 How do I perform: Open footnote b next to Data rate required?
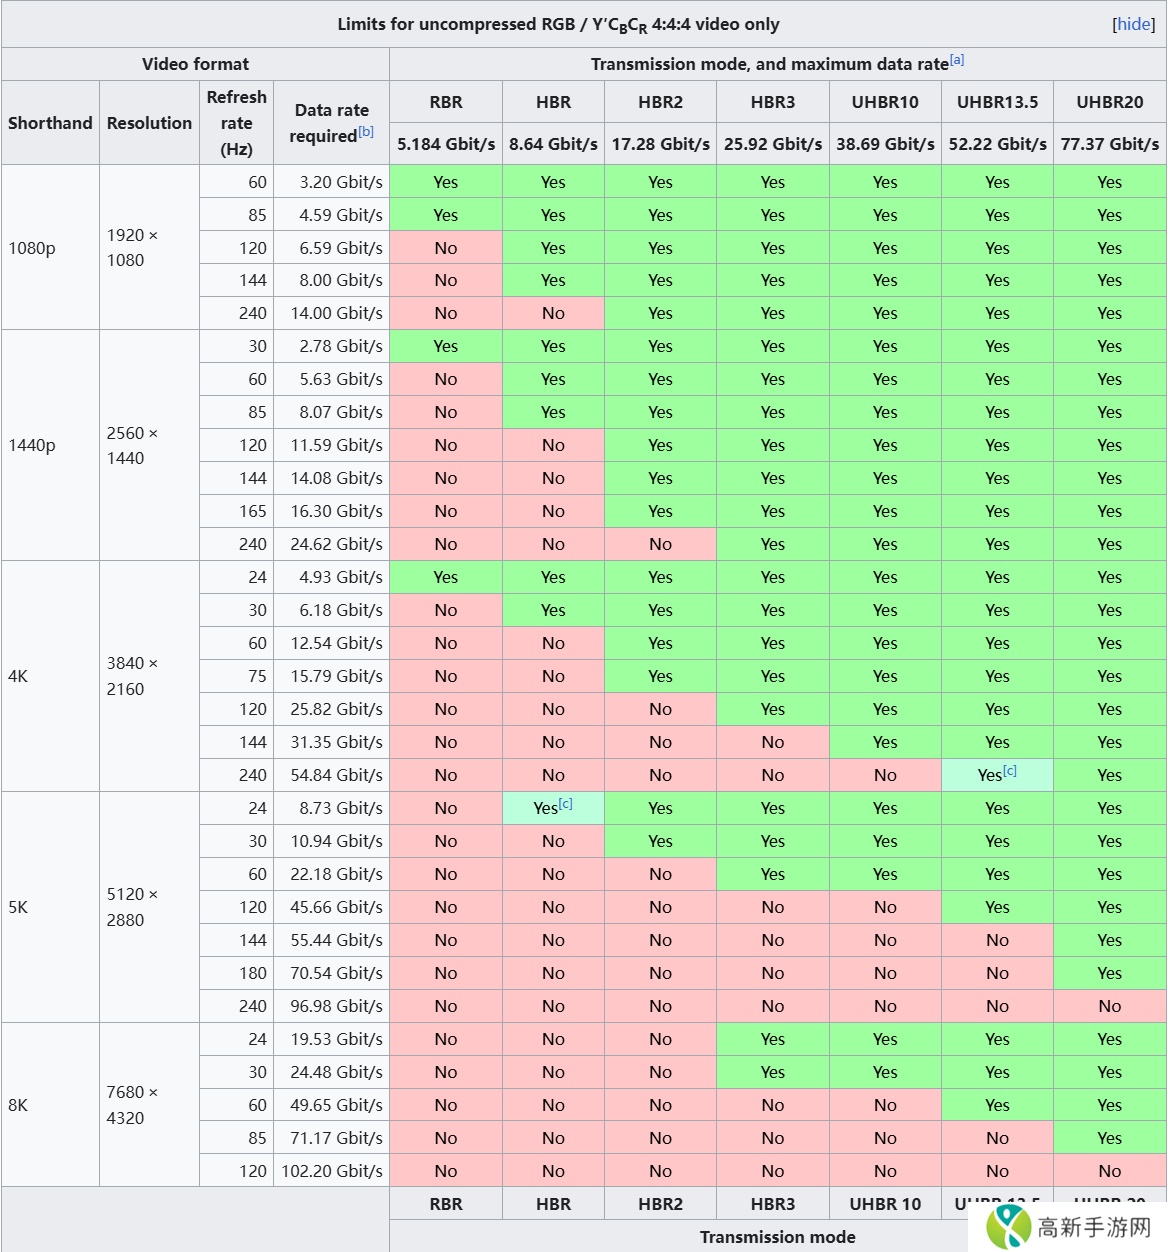pos(366,132)
